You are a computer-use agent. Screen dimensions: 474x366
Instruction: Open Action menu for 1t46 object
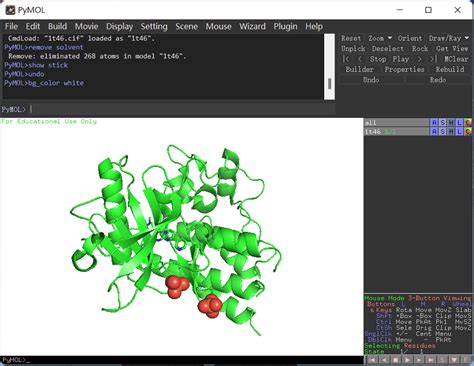pos(434,132)
